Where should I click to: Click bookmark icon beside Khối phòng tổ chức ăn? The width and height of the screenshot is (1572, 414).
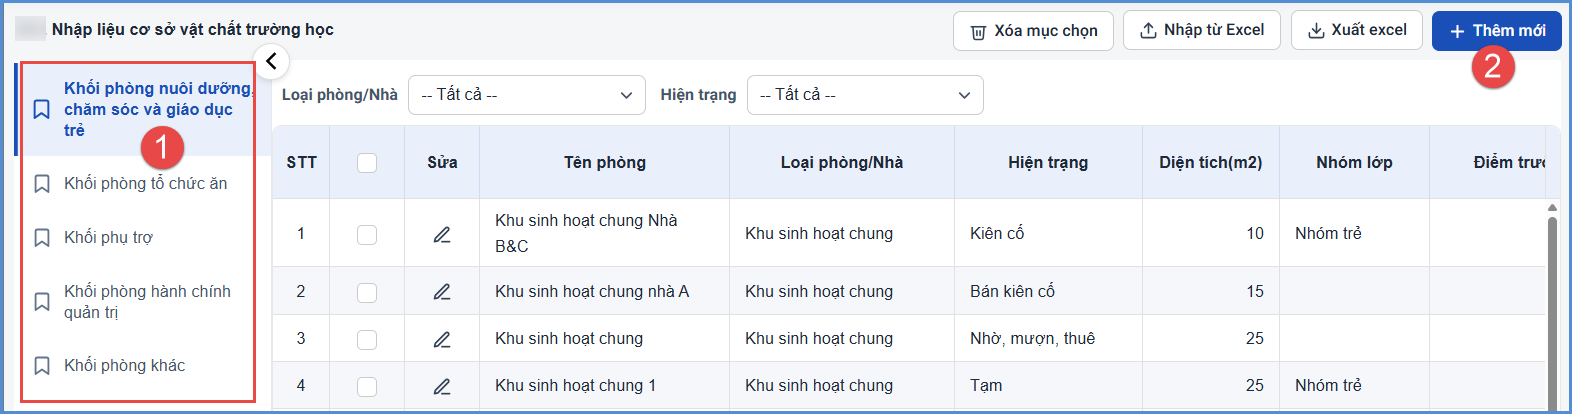42,184
